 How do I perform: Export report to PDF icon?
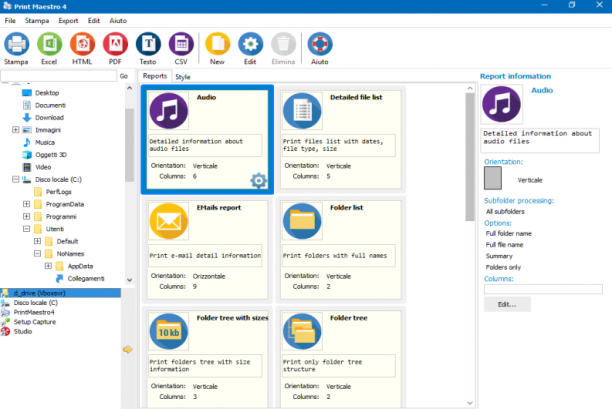coord(115,44)
